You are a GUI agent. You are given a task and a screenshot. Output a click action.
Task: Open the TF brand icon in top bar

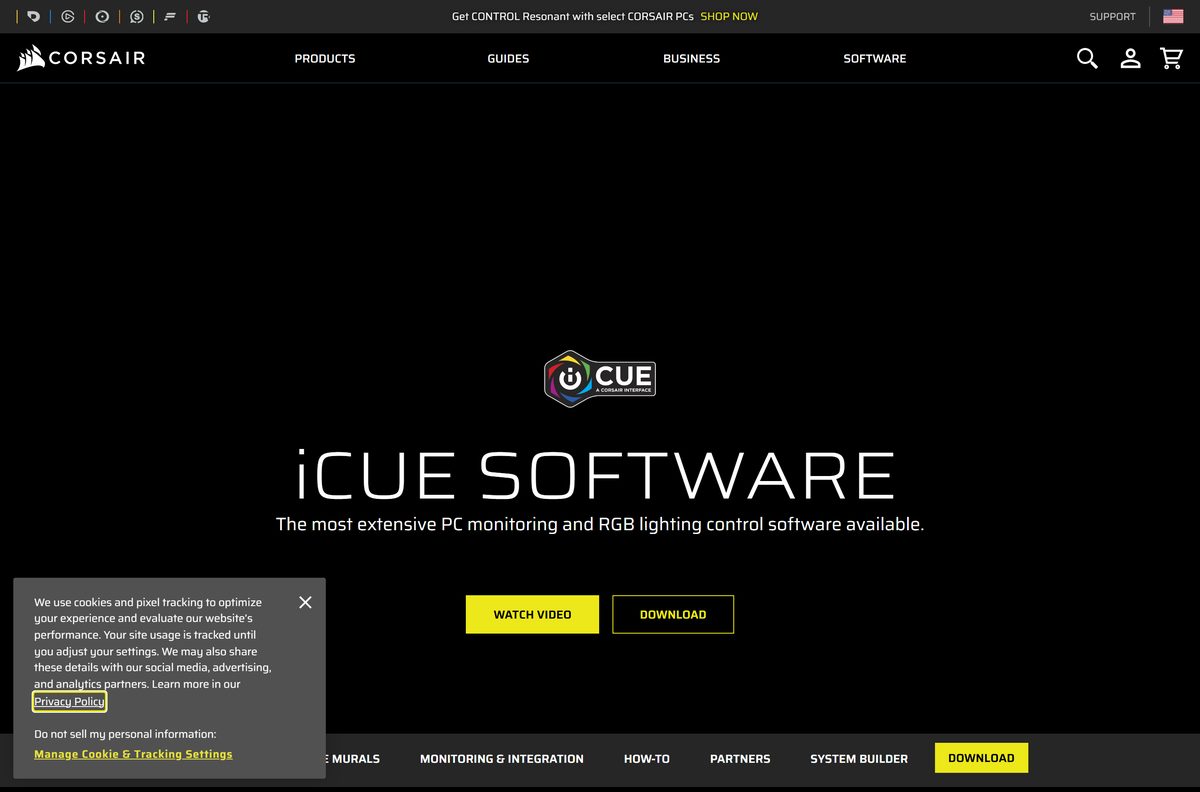click(x=204, y=17)
